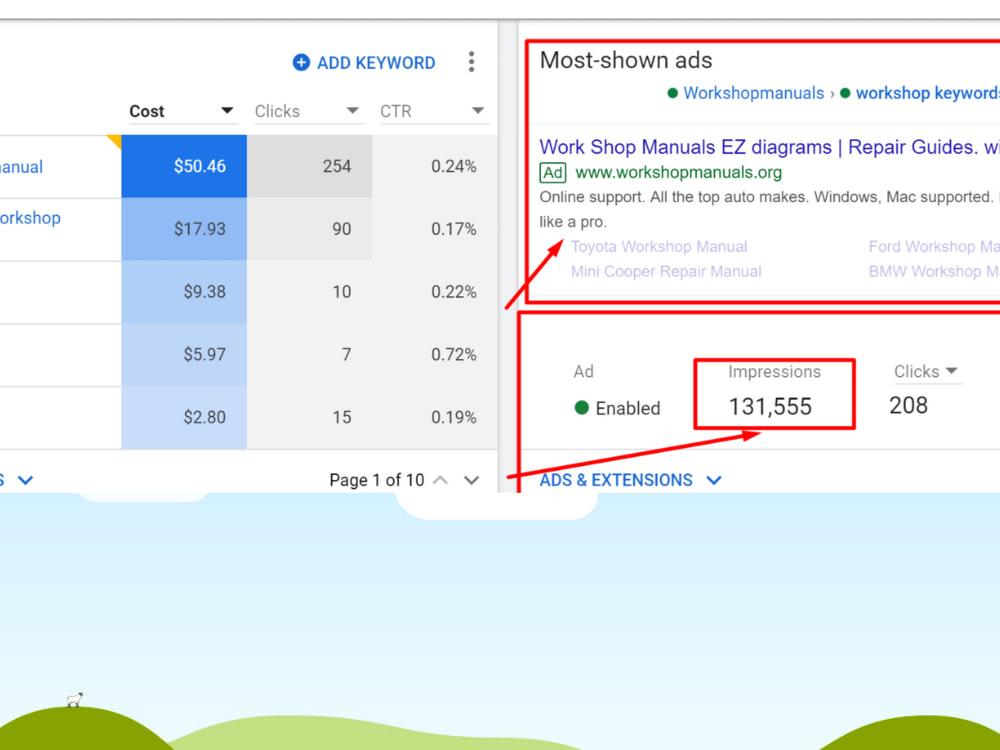Image resolution: width=1000 pixels, height=750 pixels.
Task: Select the $17.93 cost cell
Action: coord(184,229)
